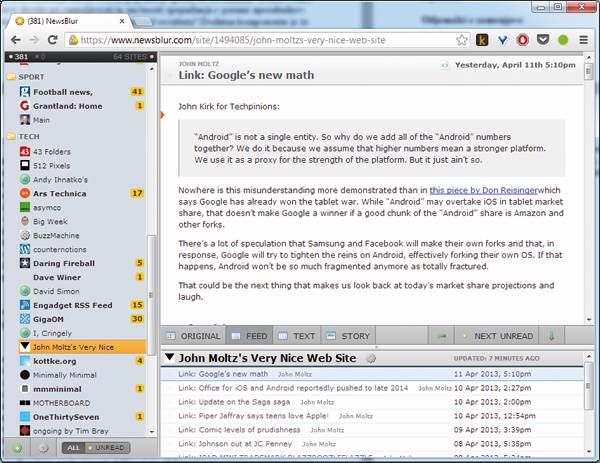Select the NewsBlur browser tab
The height and width of the screenshot is (463, 600).
(x=69, y=21)
